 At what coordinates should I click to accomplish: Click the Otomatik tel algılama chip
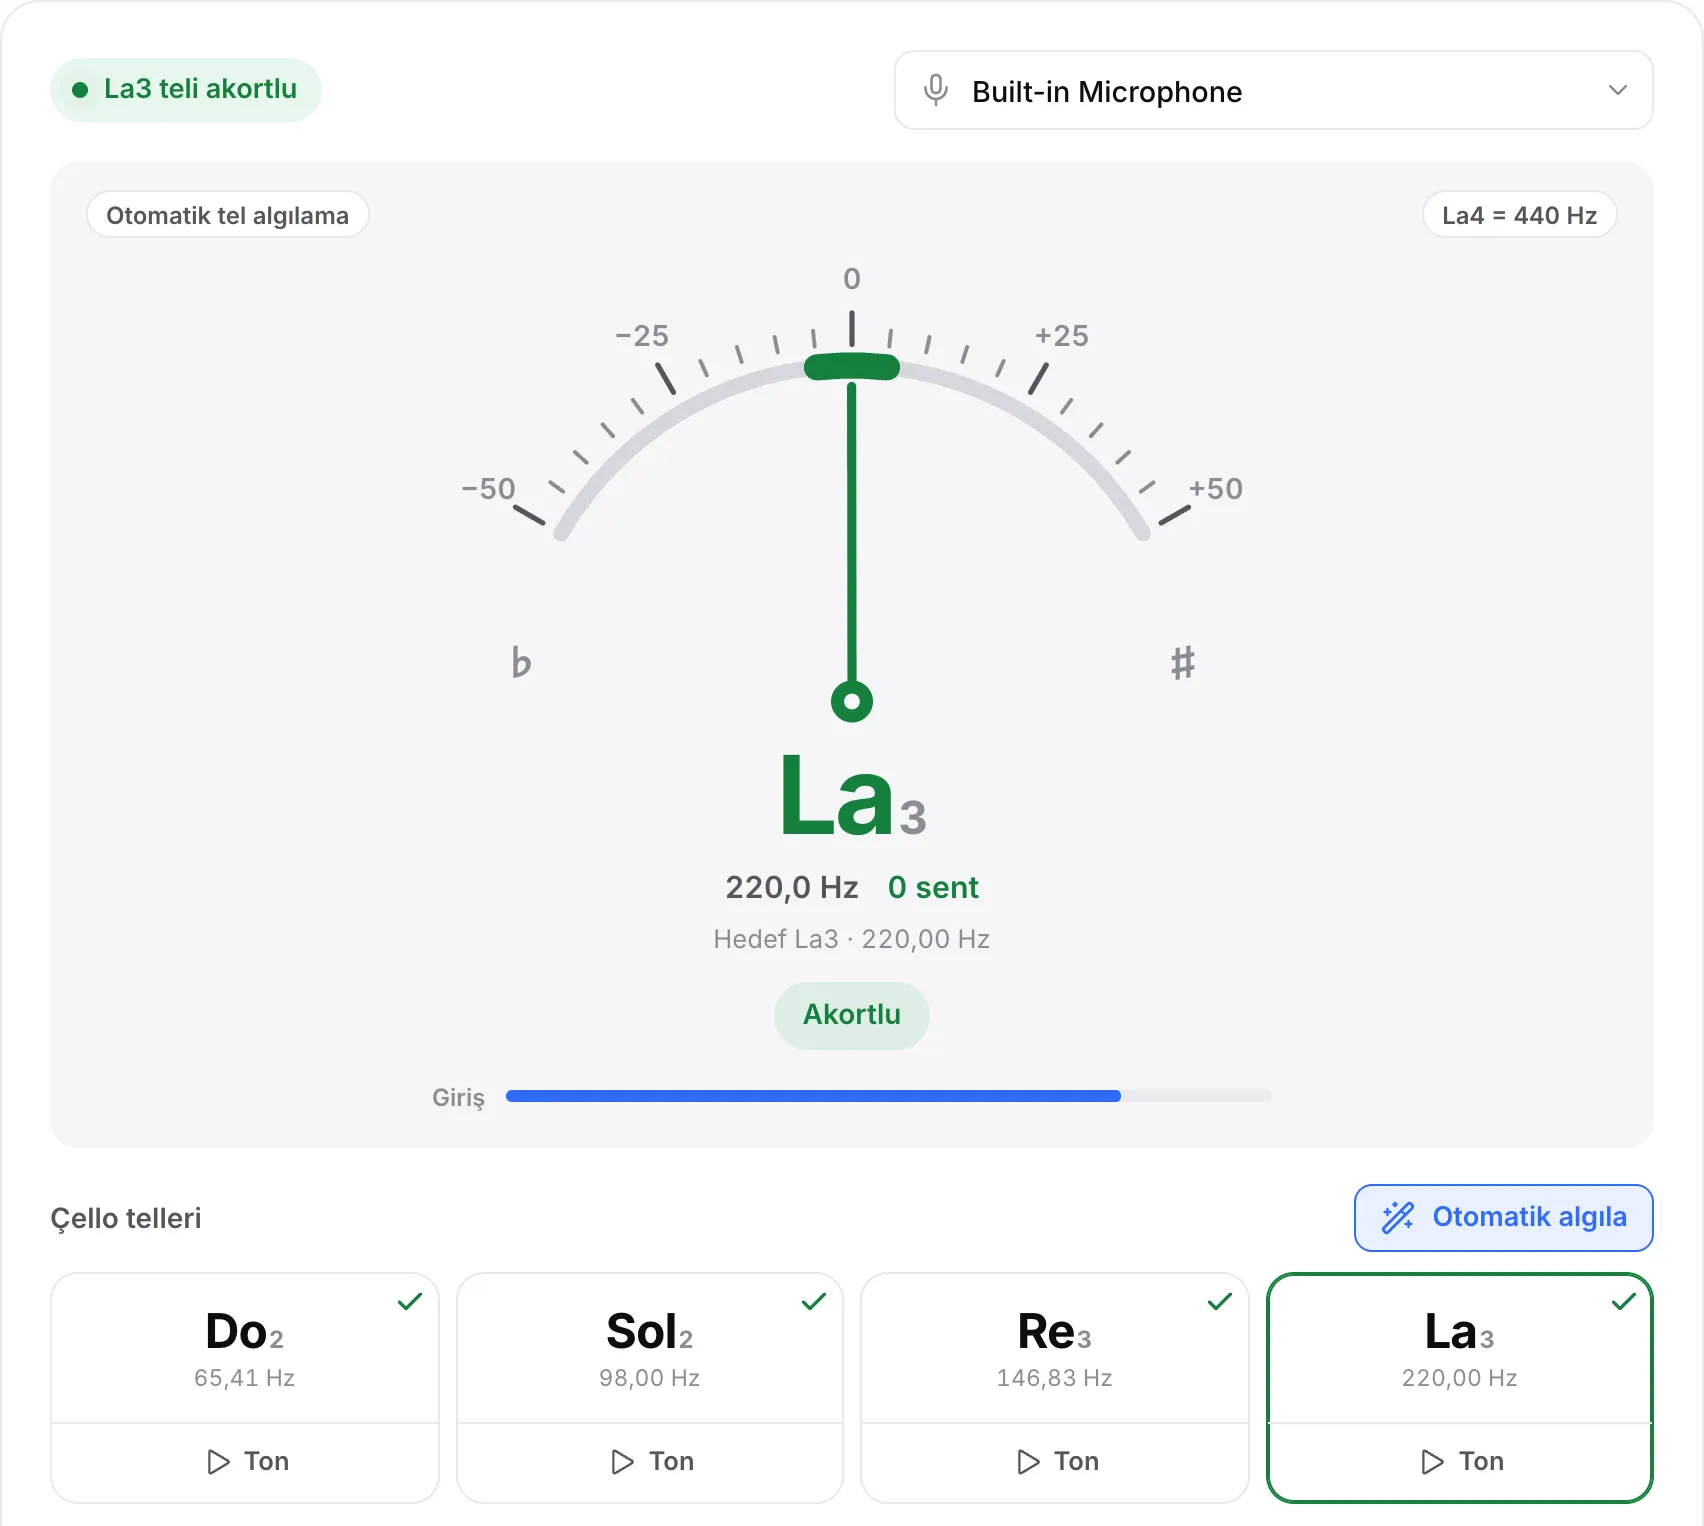(x=228, y=215)
